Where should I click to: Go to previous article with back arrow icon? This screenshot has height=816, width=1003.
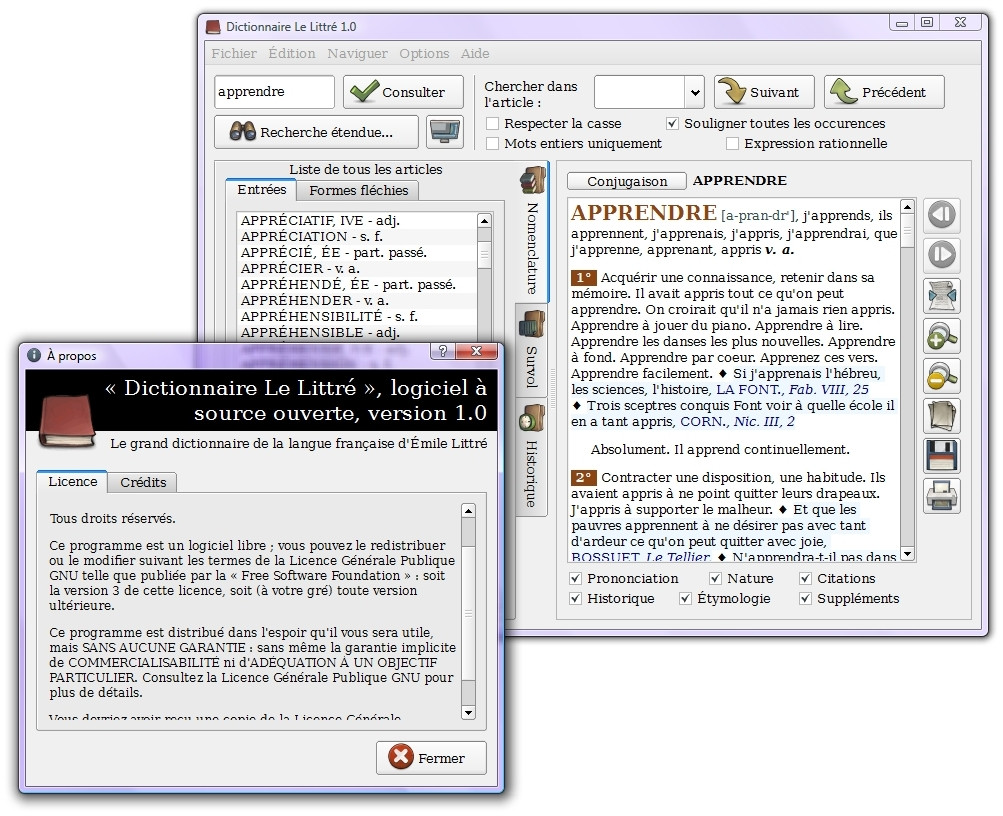941,215
